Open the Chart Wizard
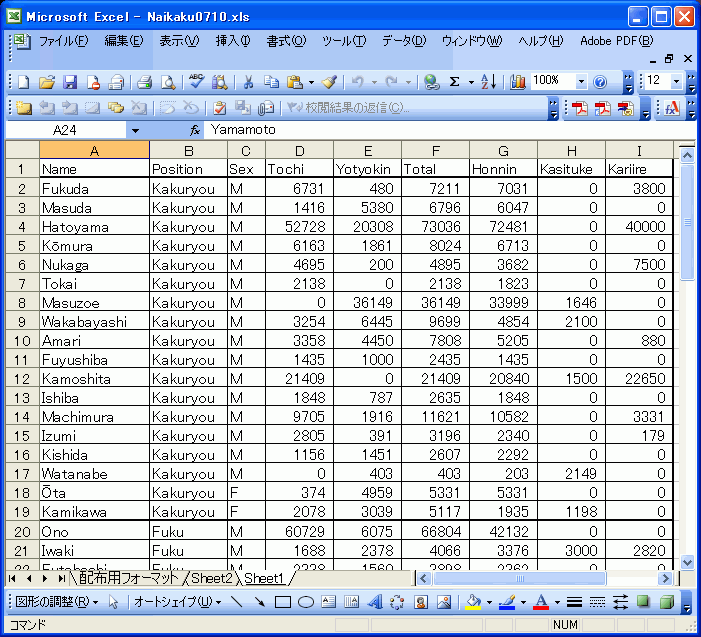 pos(518,82)
